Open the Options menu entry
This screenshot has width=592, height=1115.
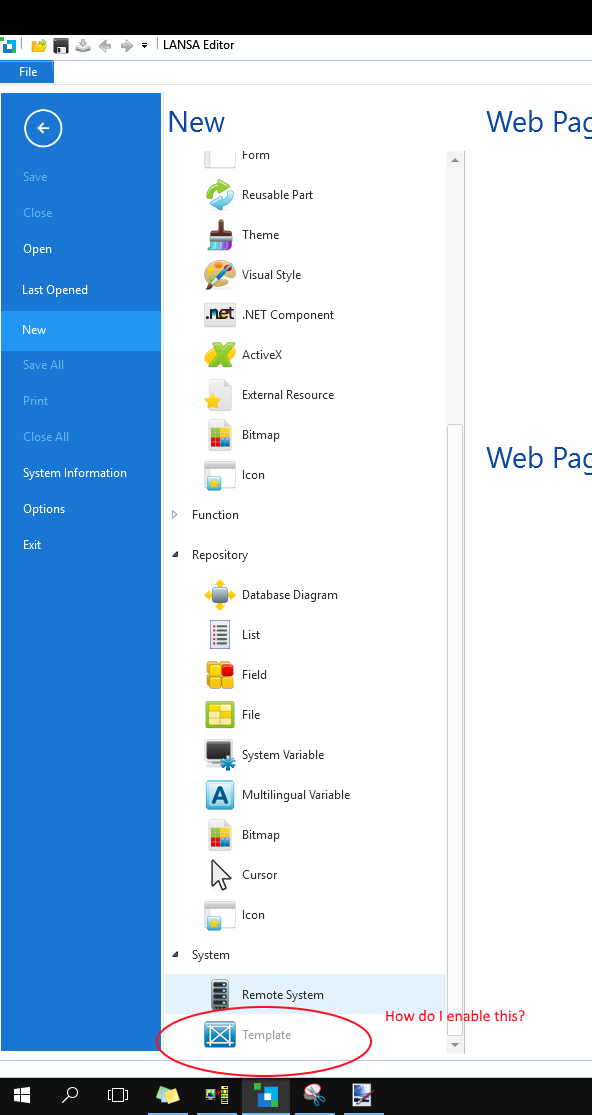(44, 509)
